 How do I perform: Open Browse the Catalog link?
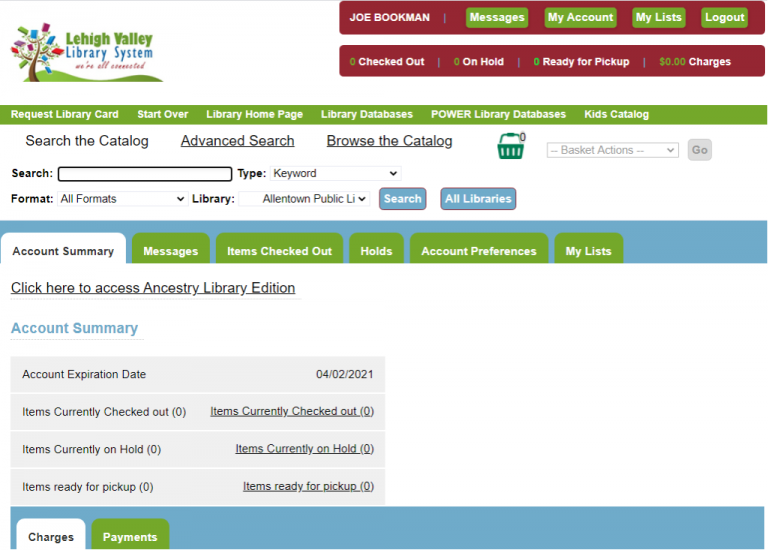(x=389, y=141)
